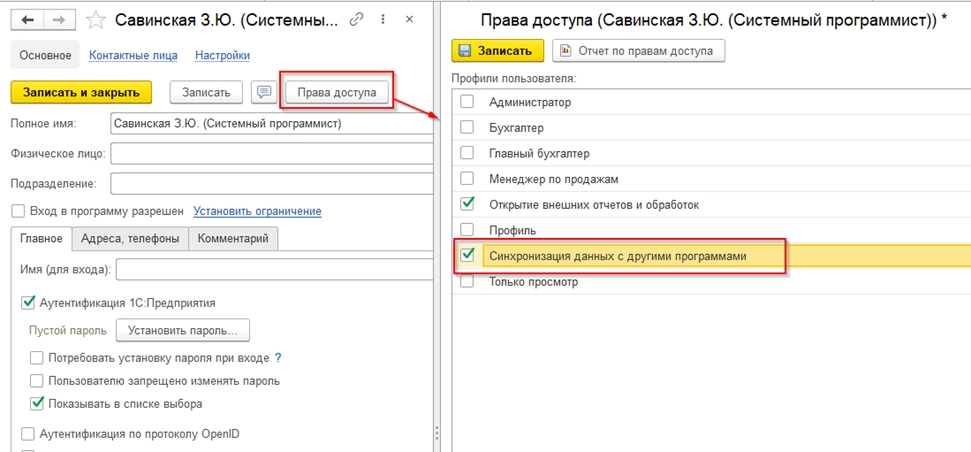Open the Отчет по правам доступа report

click(x=639, y=50)
